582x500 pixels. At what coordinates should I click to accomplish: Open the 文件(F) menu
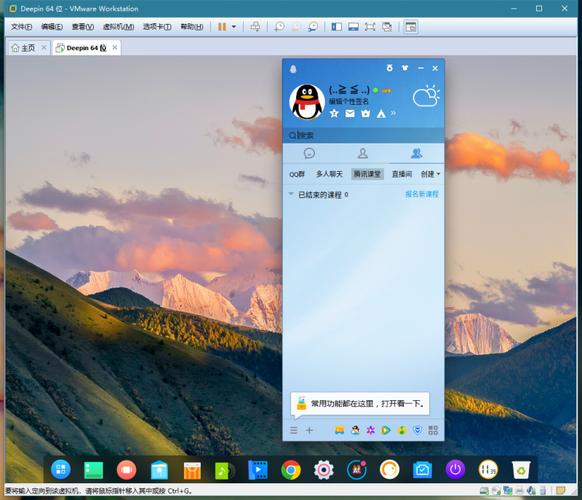[21, 27]
